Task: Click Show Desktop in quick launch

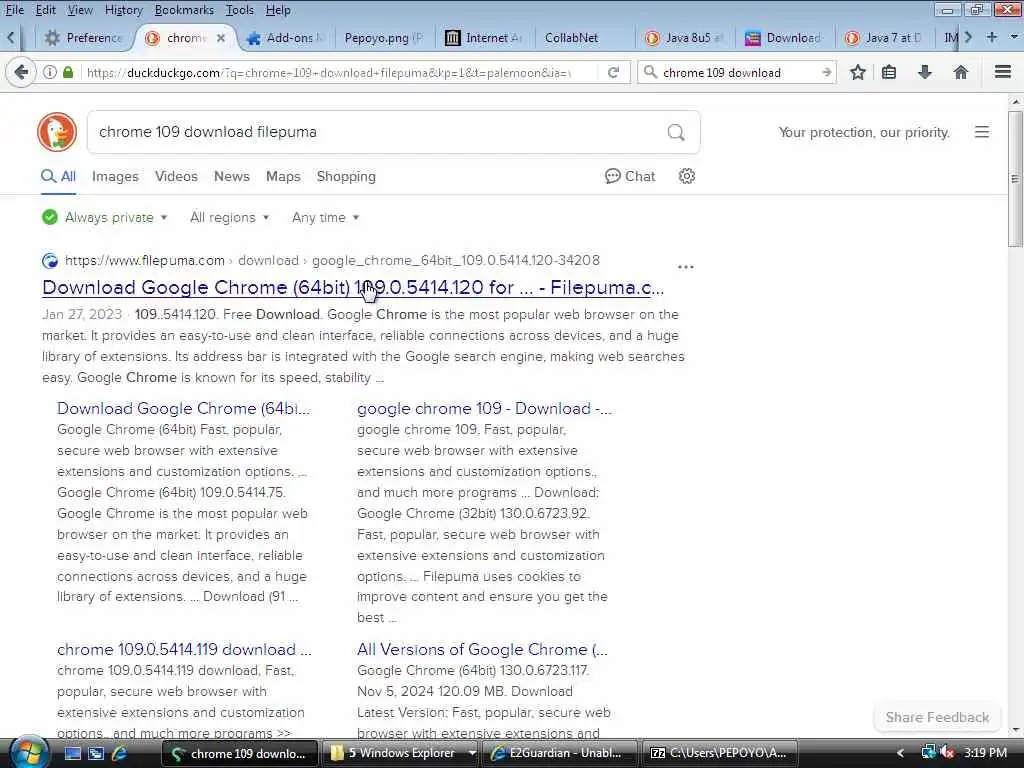Action: coord(72,754)
